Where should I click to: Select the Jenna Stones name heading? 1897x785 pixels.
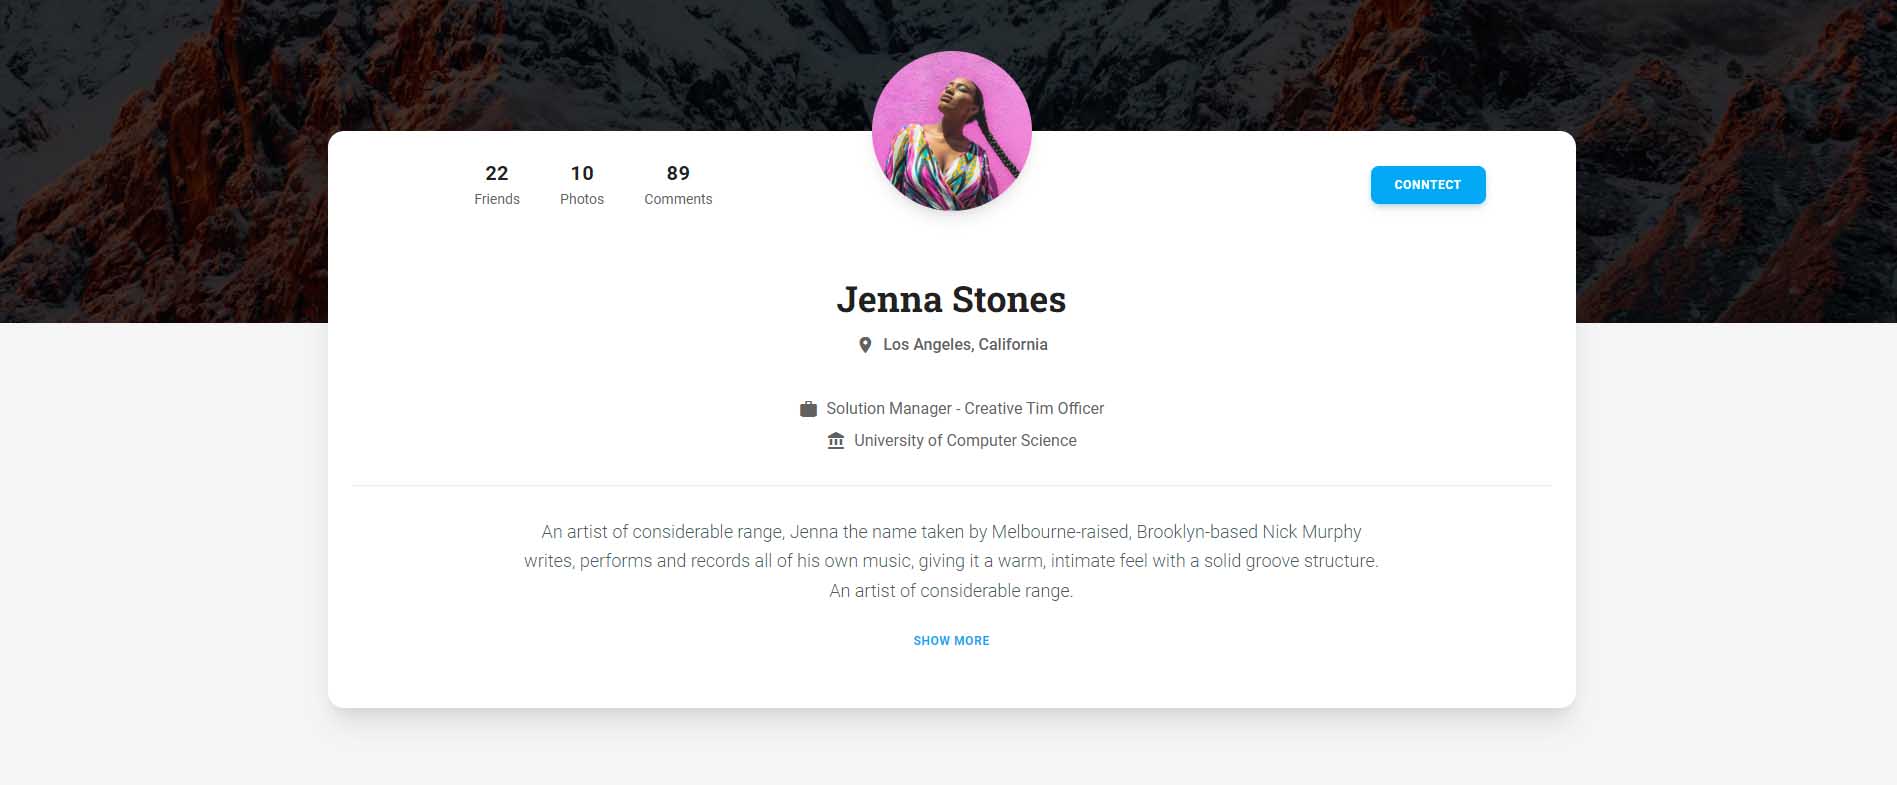[x=951, y=299]
